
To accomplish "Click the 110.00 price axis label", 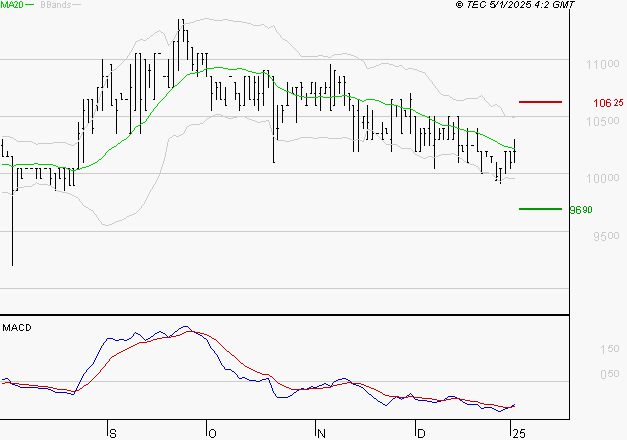I will tap(603, 64).
